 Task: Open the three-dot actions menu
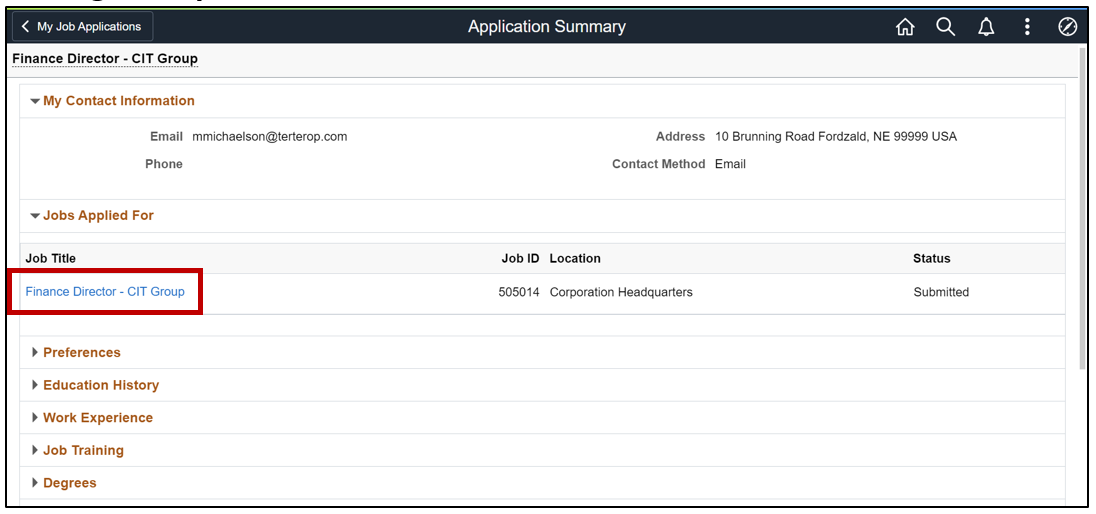point(1027,27)
